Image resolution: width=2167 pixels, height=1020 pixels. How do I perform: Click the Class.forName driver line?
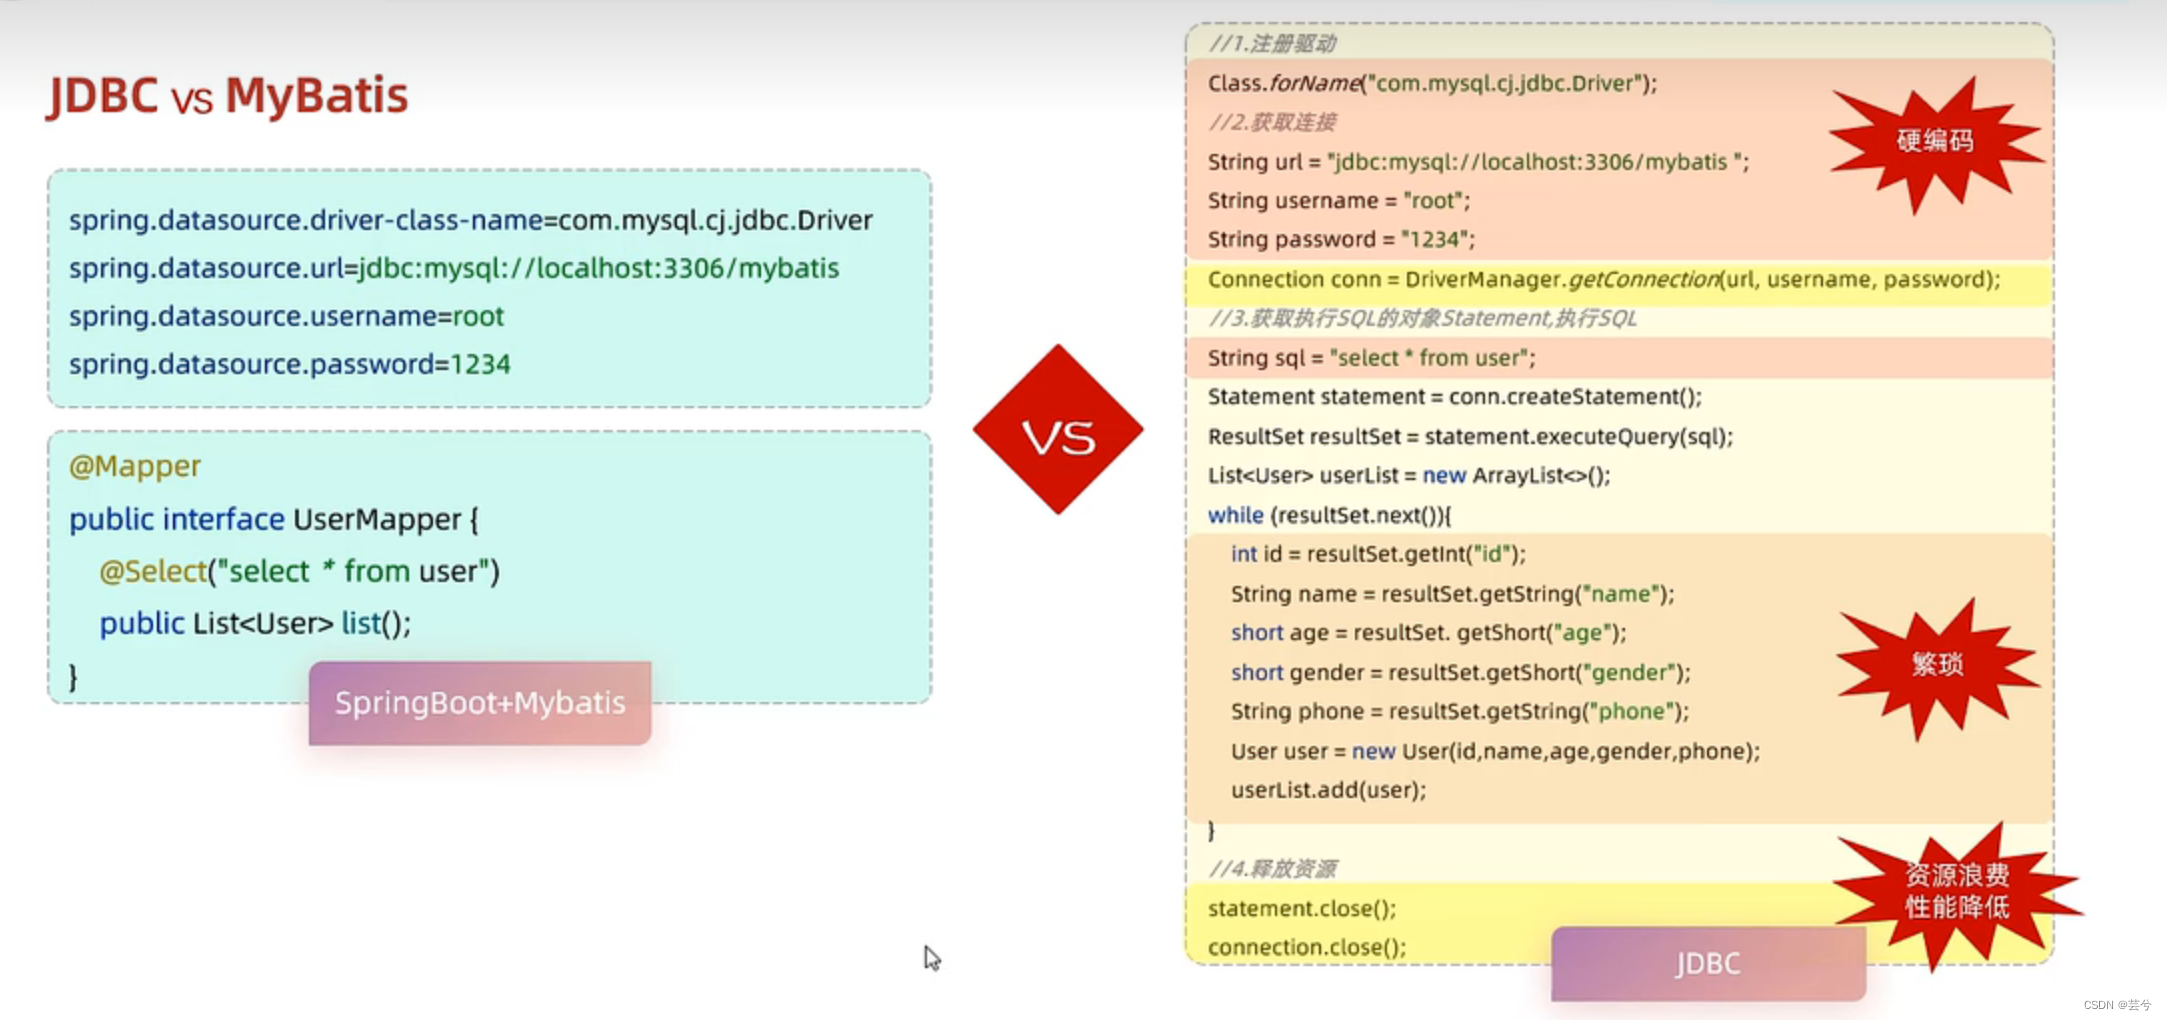[1432, 83]
